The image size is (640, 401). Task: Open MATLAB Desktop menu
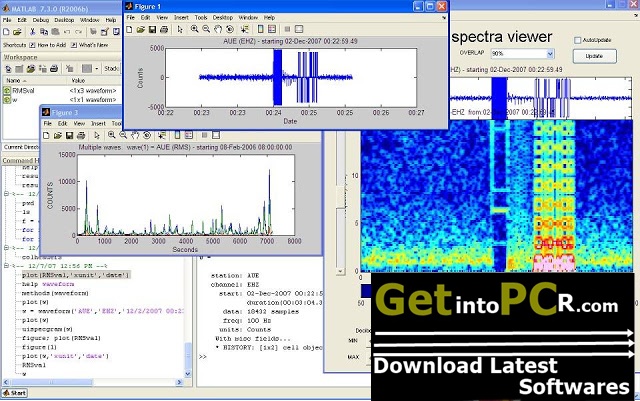[64, 20]
